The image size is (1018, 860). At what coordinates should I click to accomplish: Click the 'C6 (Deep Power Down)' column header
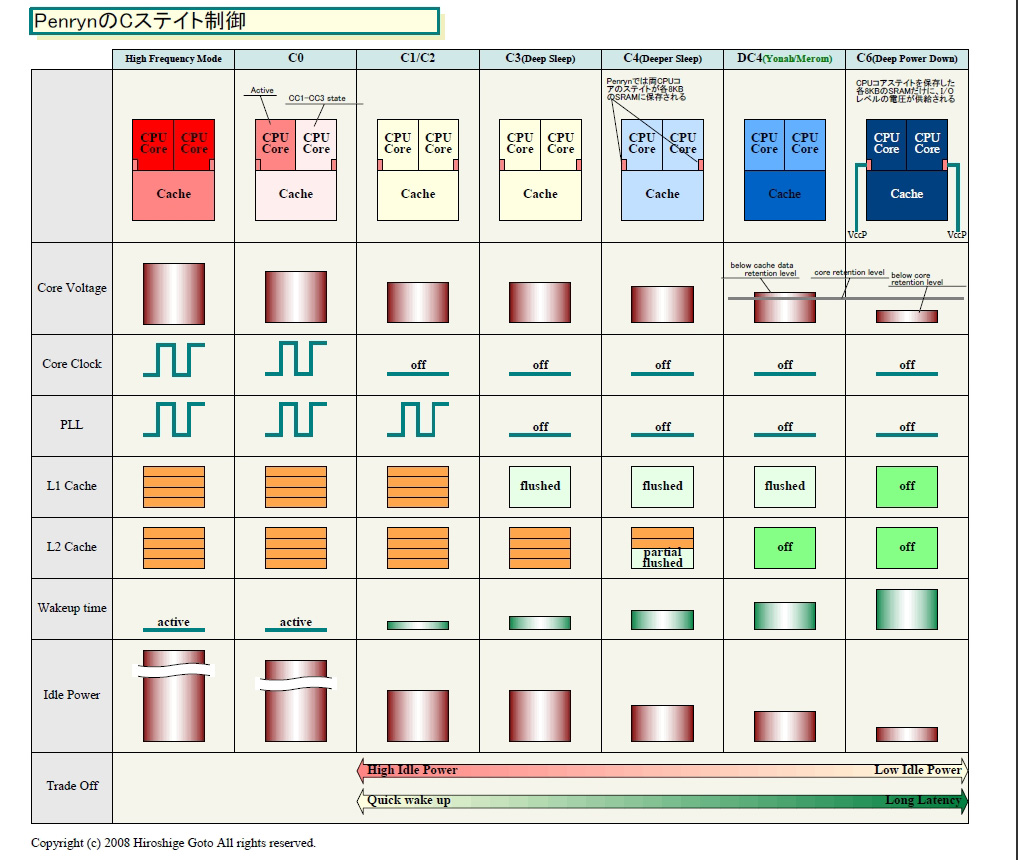(907, 59)
